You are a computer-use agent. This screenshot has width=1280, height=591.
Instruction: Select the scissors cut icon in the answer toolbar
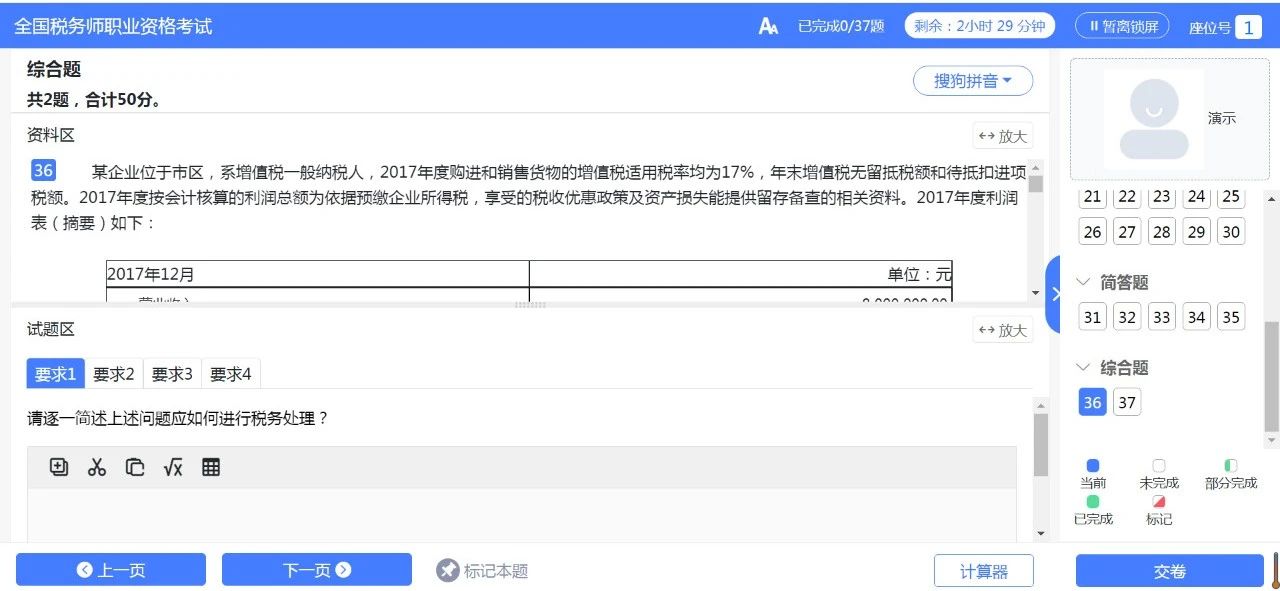click(x=97, y=466)
